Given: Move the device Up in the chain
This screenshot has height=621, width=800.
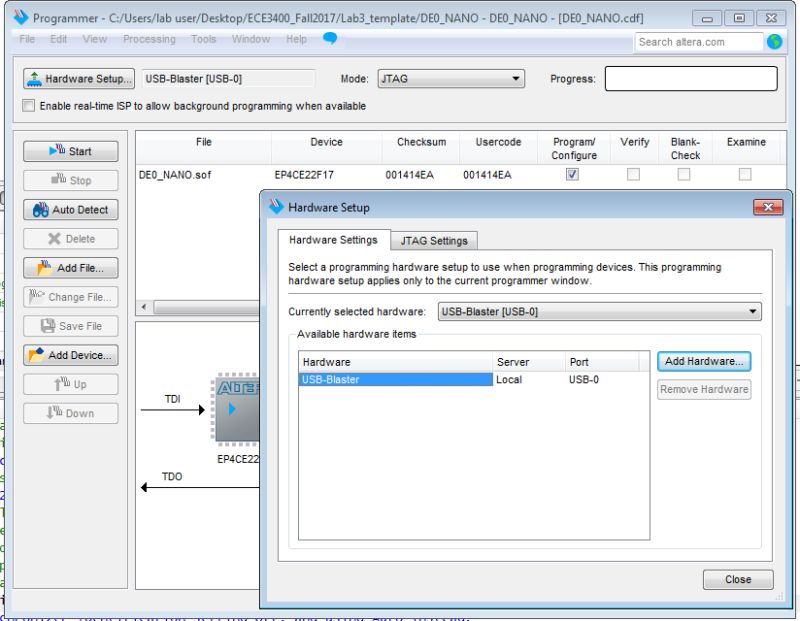Looking at the screenshot, I should pos(70,384).
